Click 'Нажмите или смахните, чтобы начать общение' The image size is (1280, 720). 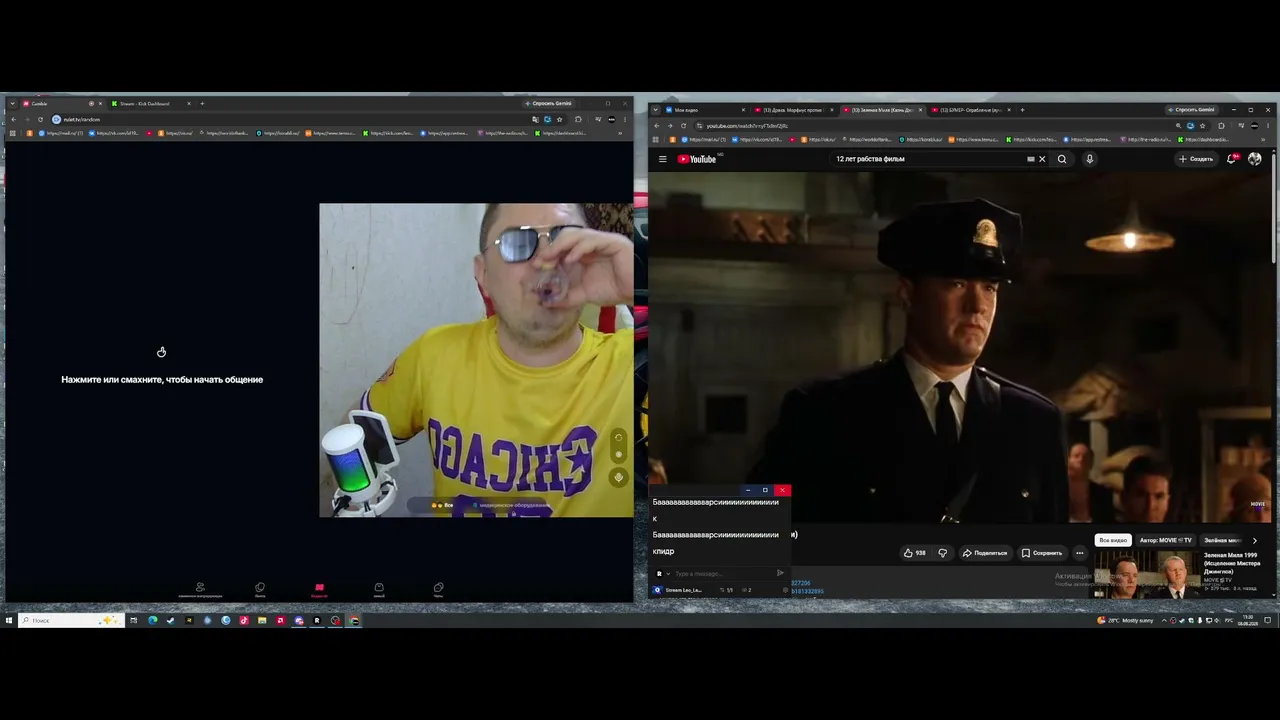click(x=162, y=380)
